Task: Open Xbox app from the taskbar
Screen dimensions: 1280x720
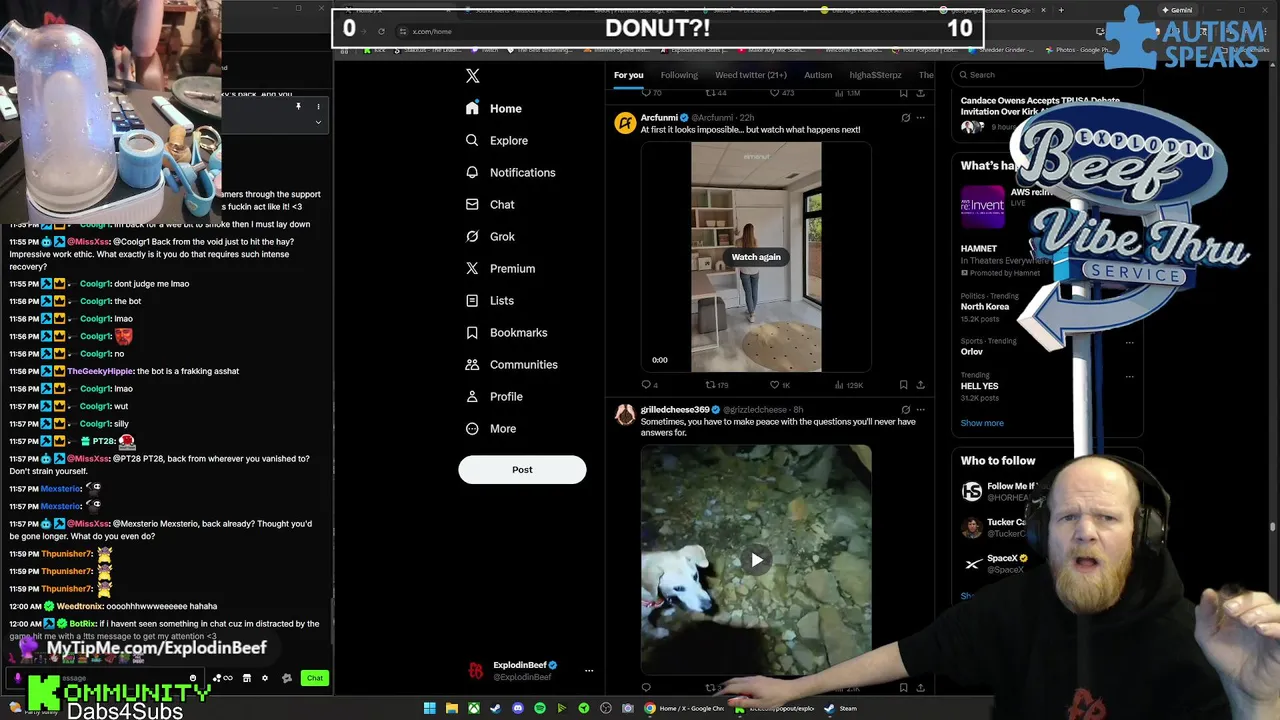Action: (474, 708)
